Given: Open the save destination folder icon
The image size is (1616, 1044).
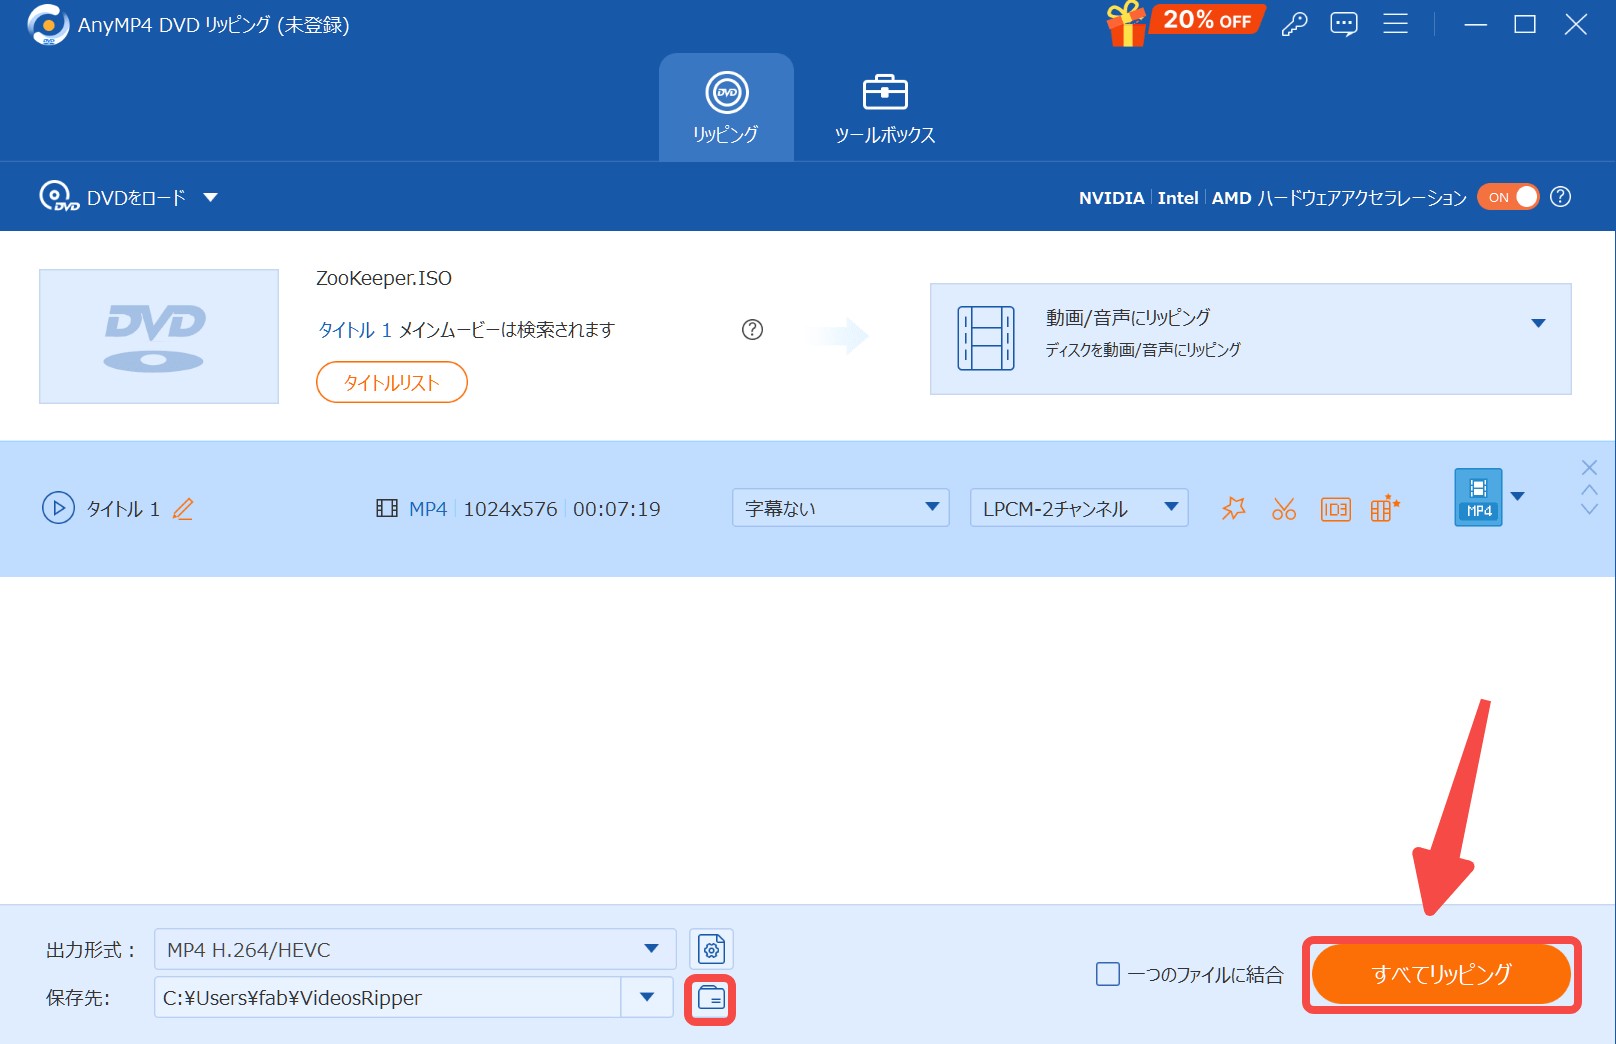Looking at the screenshot, I should (x=711, y=998).
